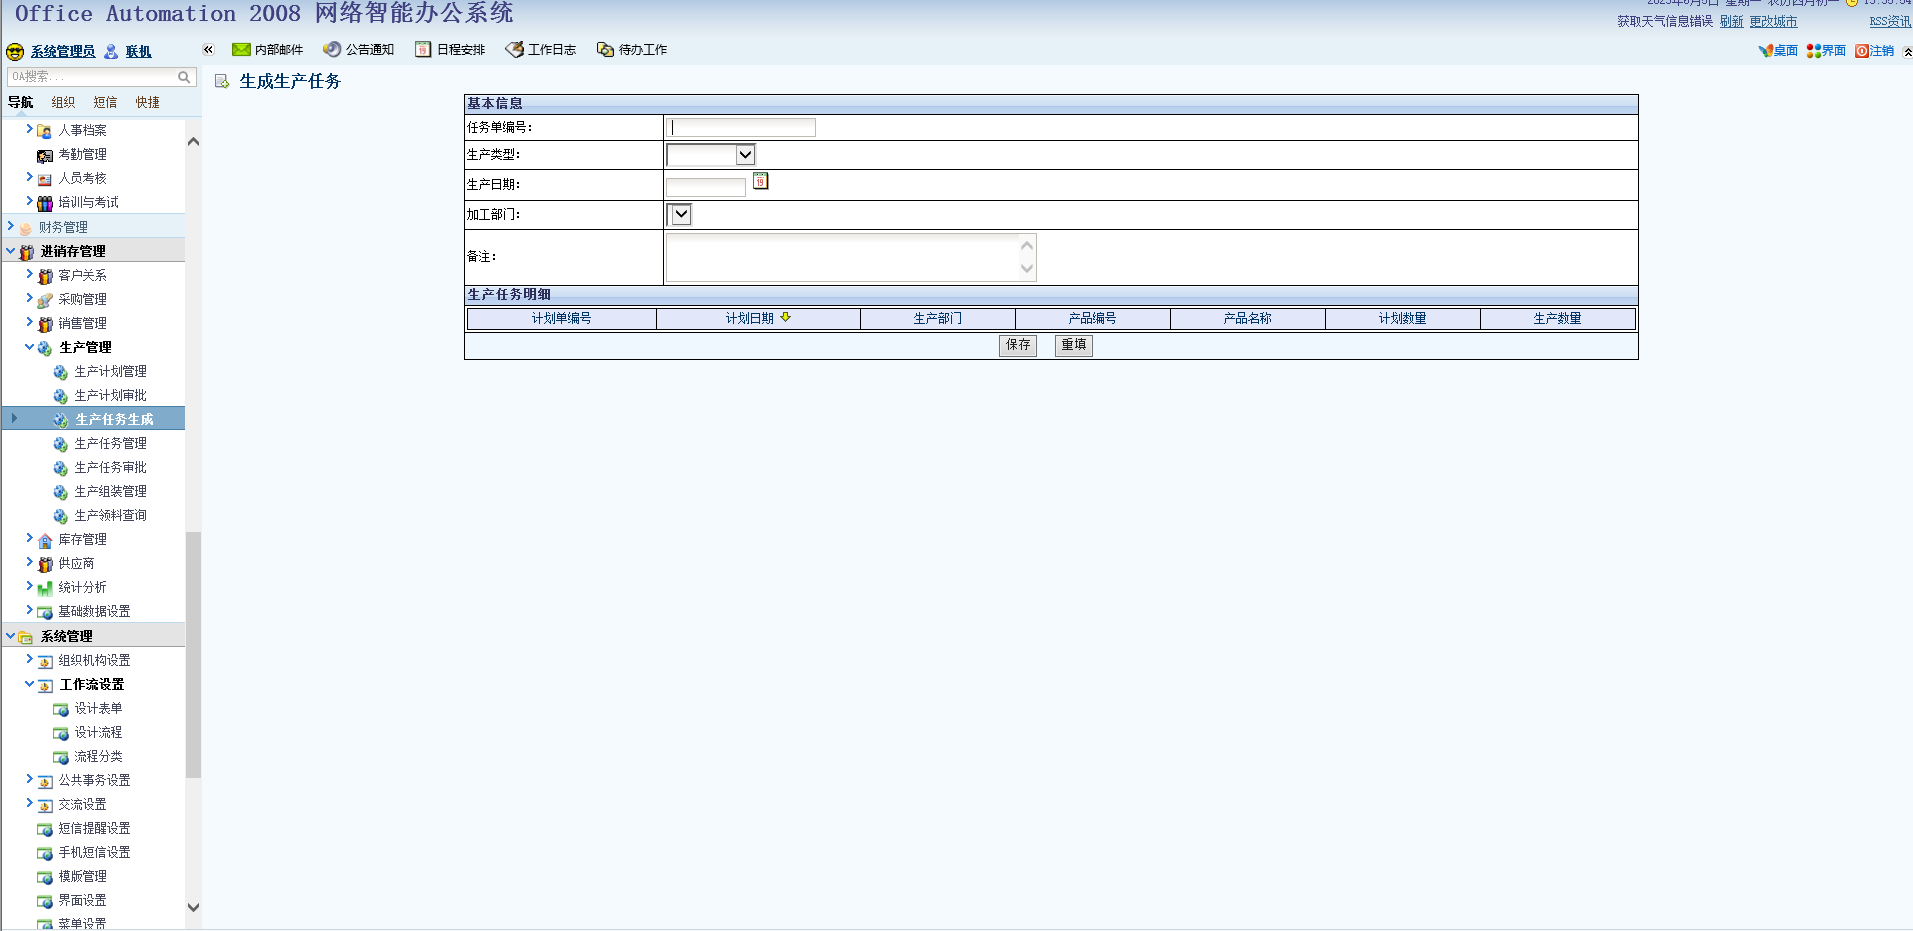Screen dimensions: 1913x931
Task: Click the sidebar scroll up arrow
Action: (193, 142)
